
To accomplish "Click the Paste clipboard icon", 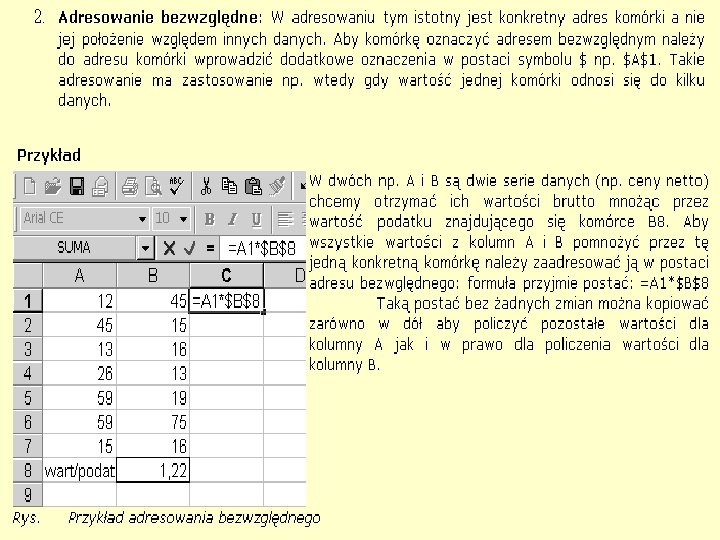I will coord(253,186).
